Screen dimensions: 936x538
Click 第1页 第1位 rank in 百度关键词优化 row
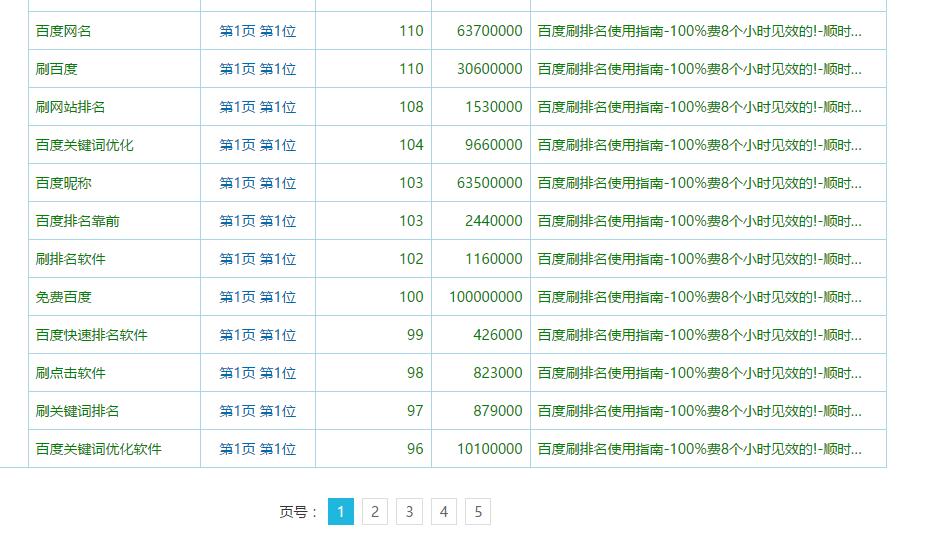click(257, 145)
